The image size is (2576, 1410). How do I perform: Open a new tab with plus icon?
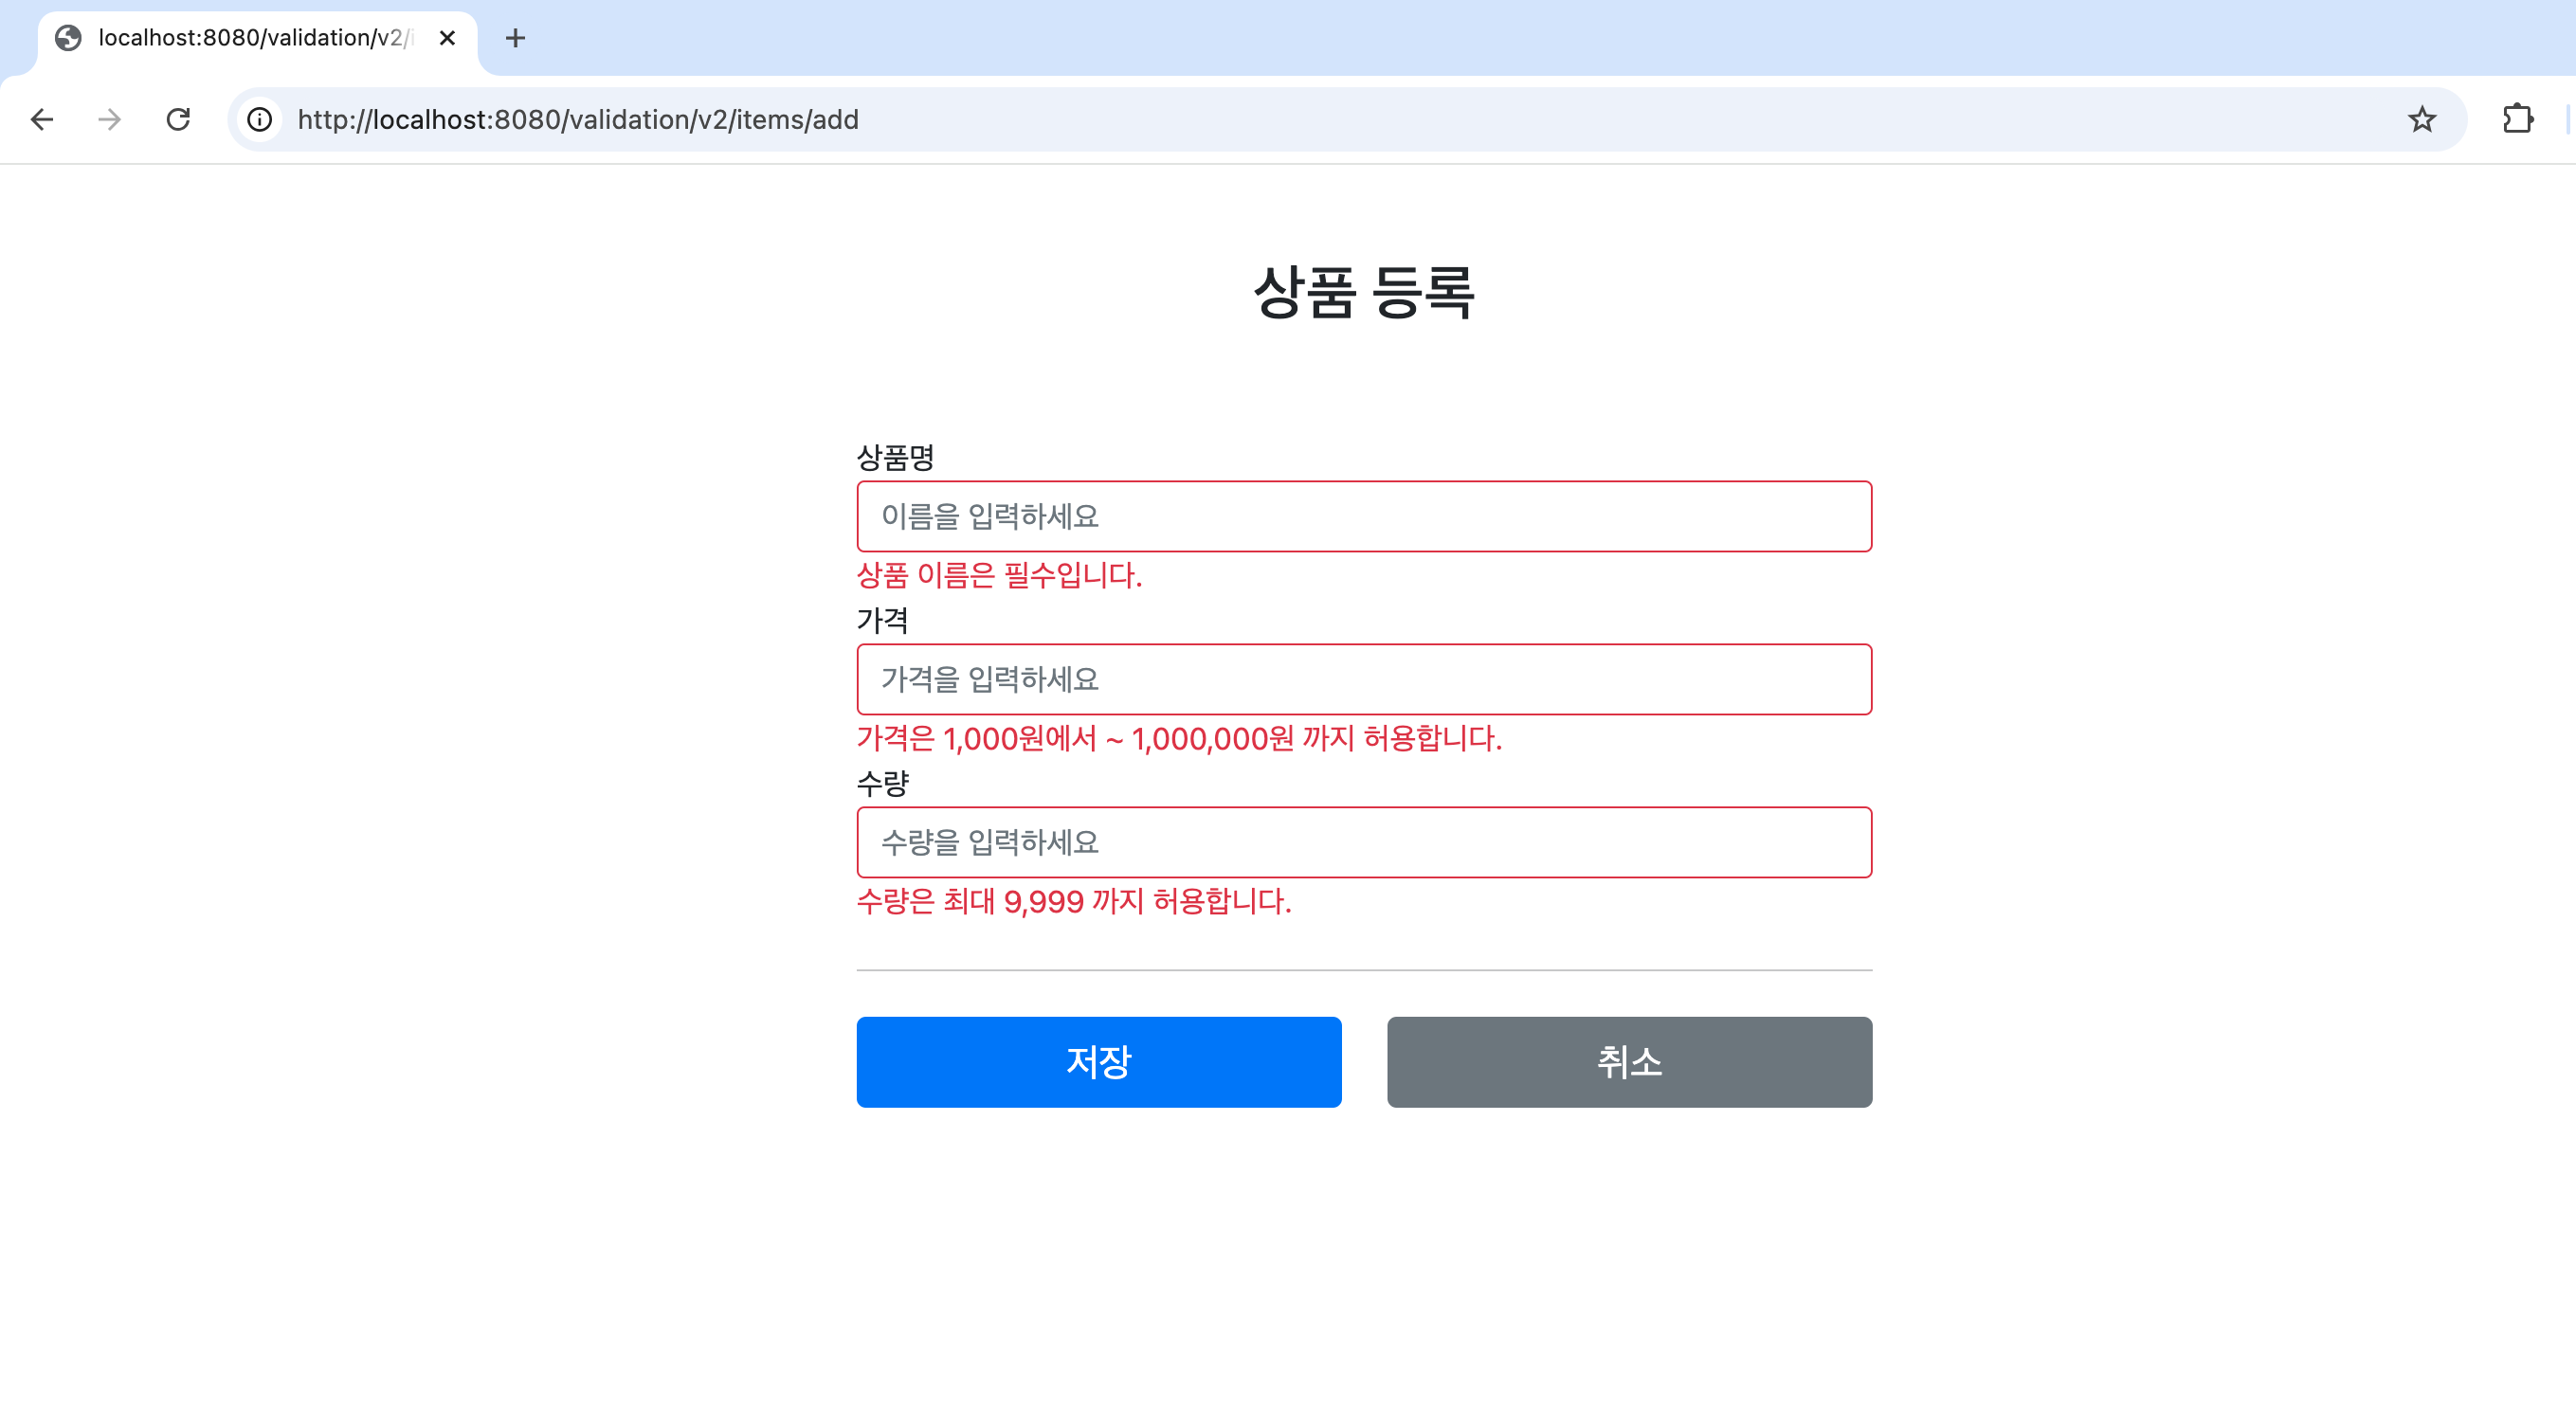point(515,38)
